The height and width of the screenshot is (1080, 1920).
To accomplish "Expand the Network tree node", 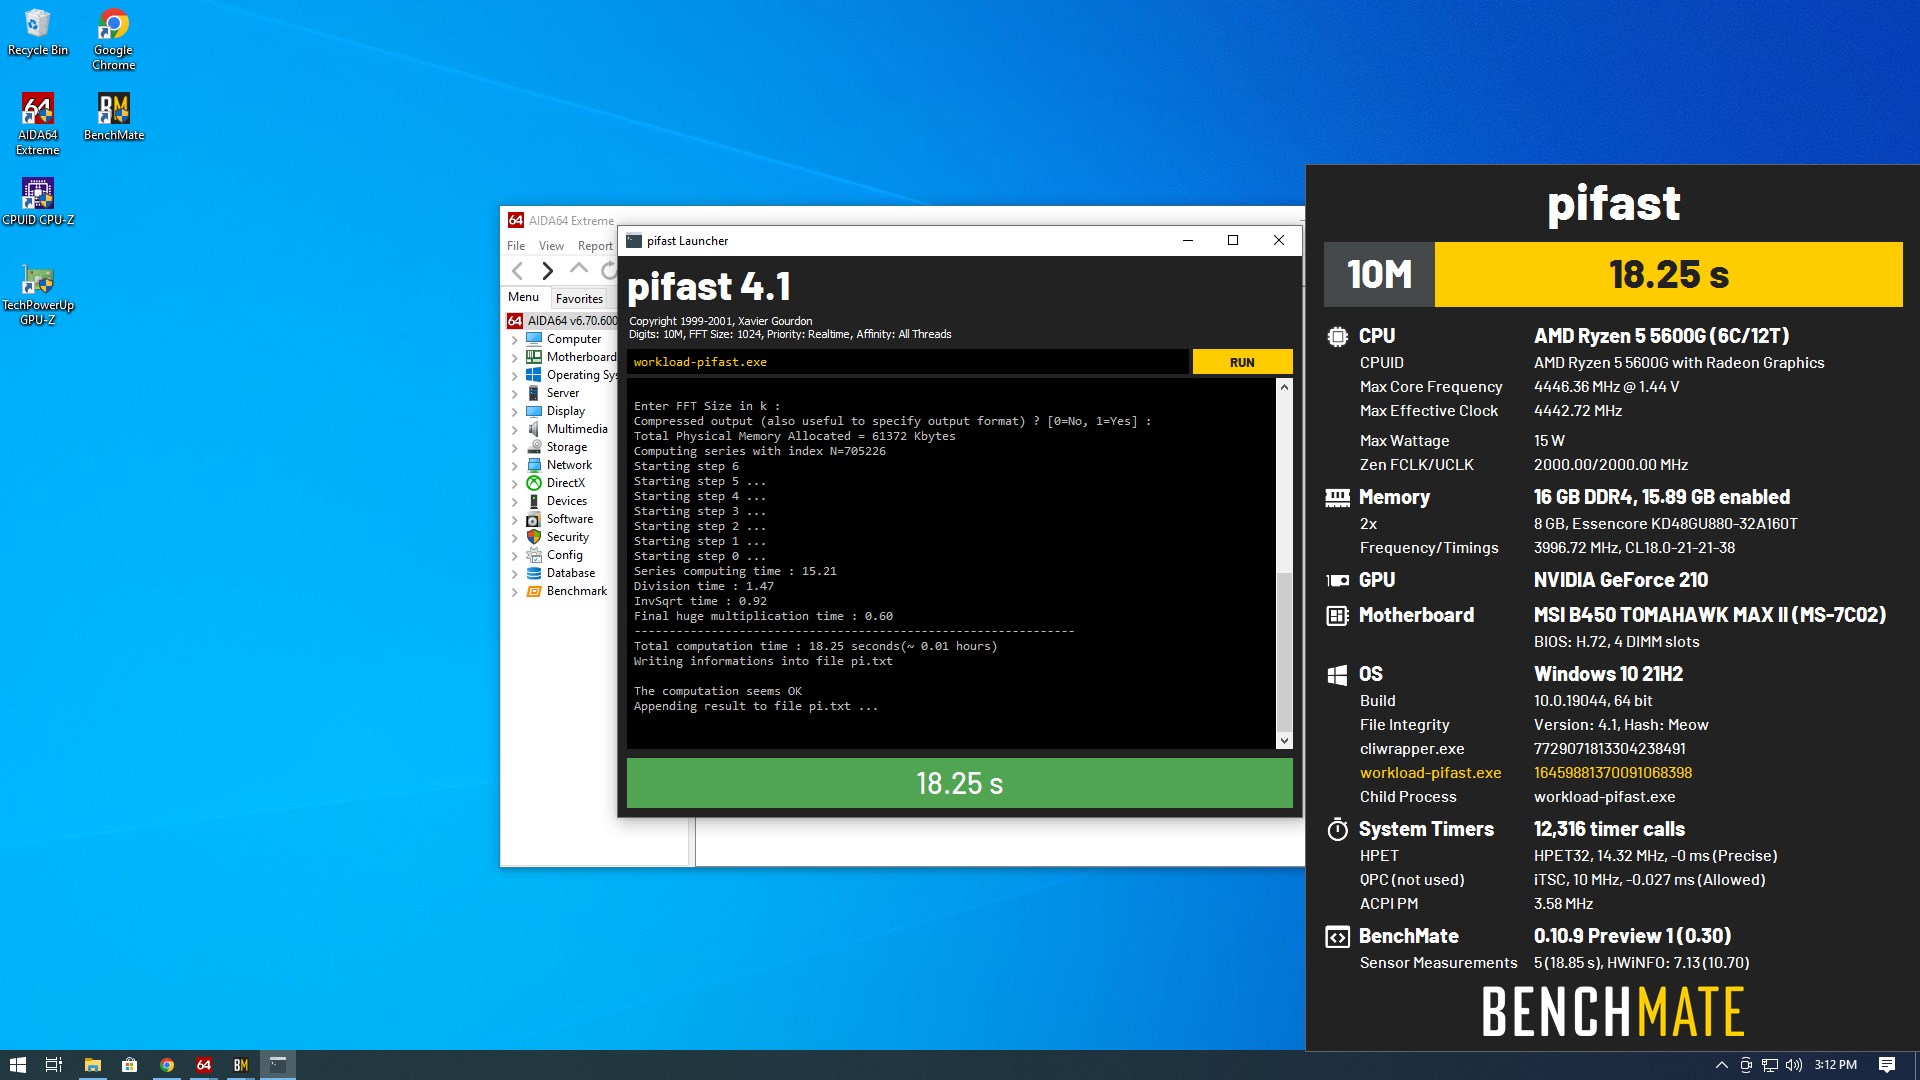I will coord(515,466).
